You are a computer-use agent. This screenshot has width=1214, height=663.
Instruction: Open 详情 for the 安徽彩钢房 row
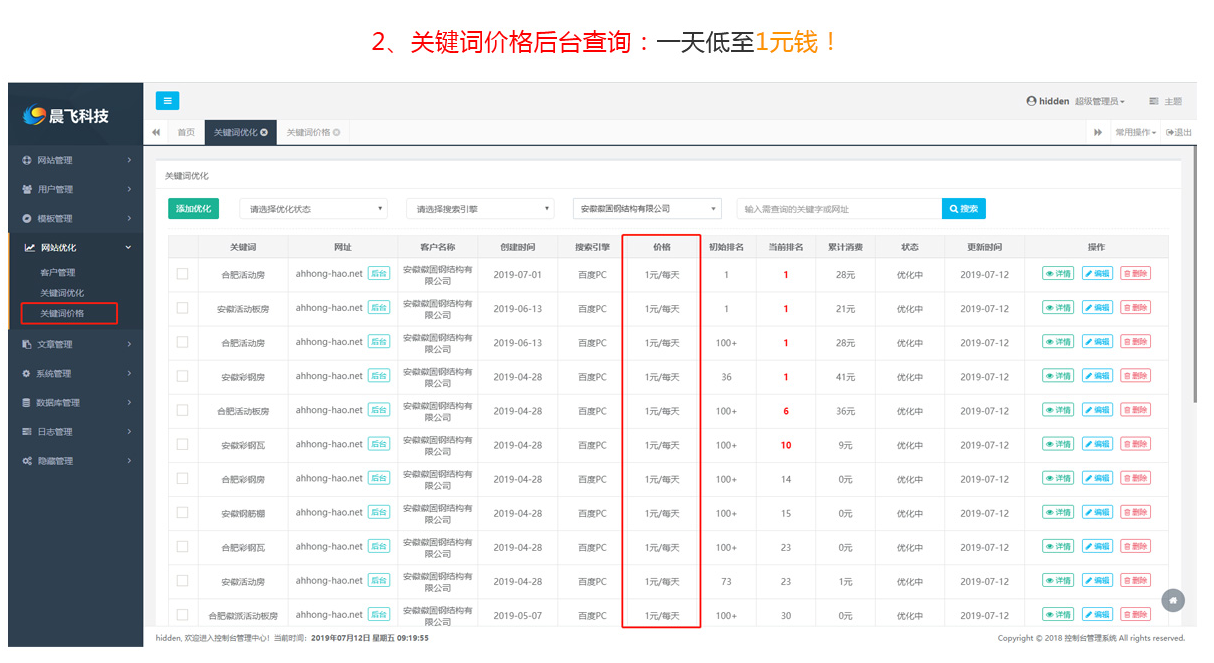tap(1058, 376)
